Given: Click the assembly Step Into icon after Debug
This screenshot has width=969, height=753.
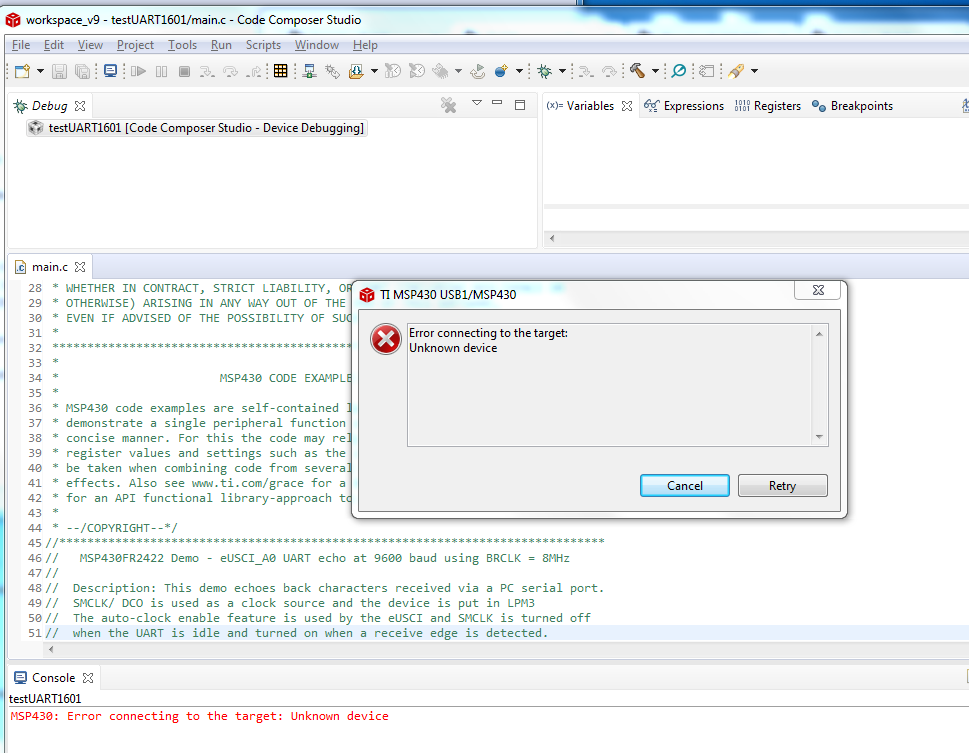Looking at the screenshot, I should [586, 71].
